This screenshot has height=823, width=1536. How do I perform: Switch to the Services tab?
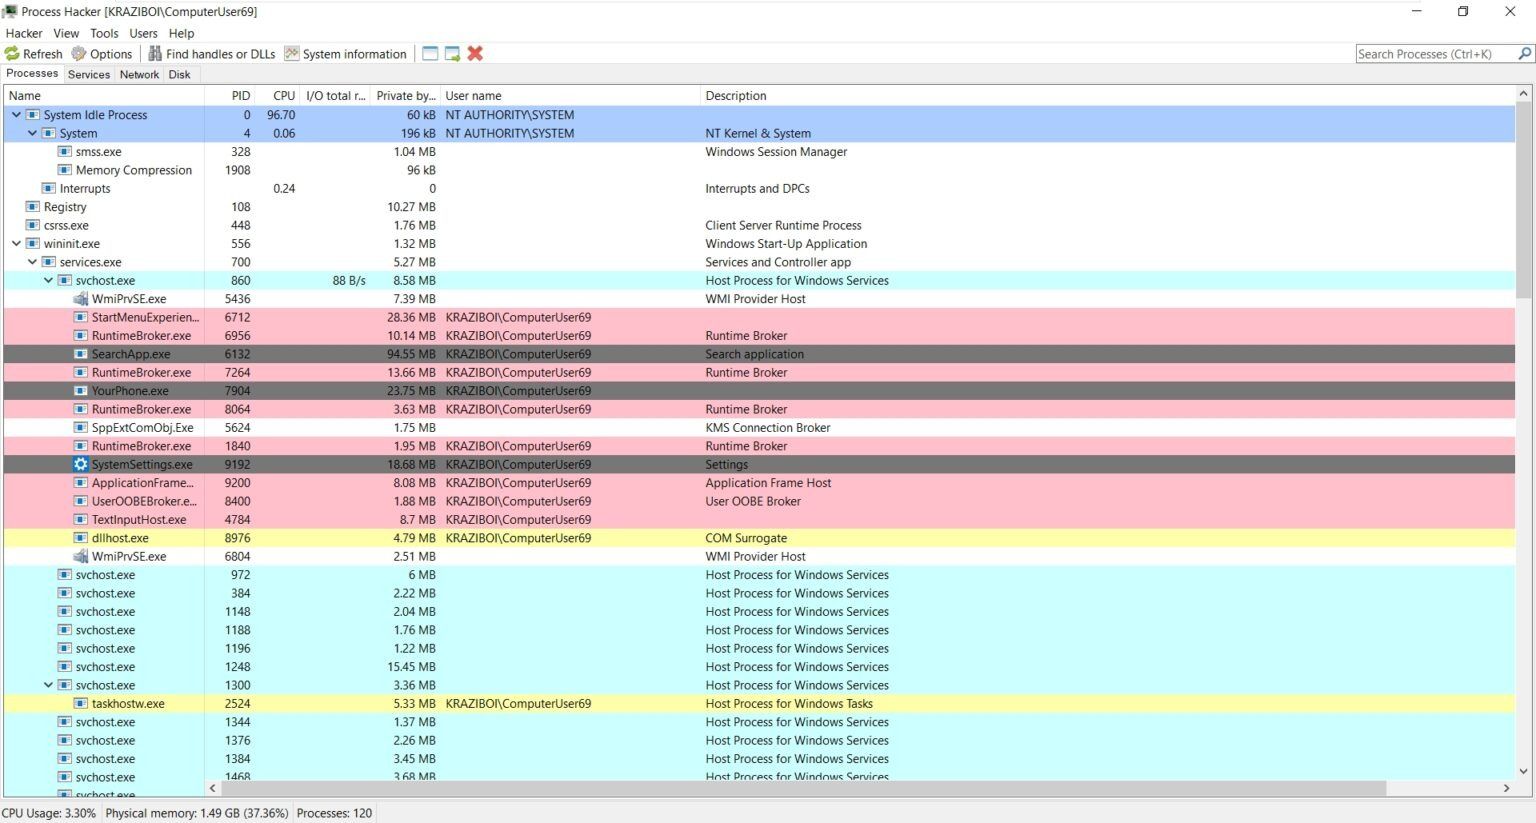point(89,74)
